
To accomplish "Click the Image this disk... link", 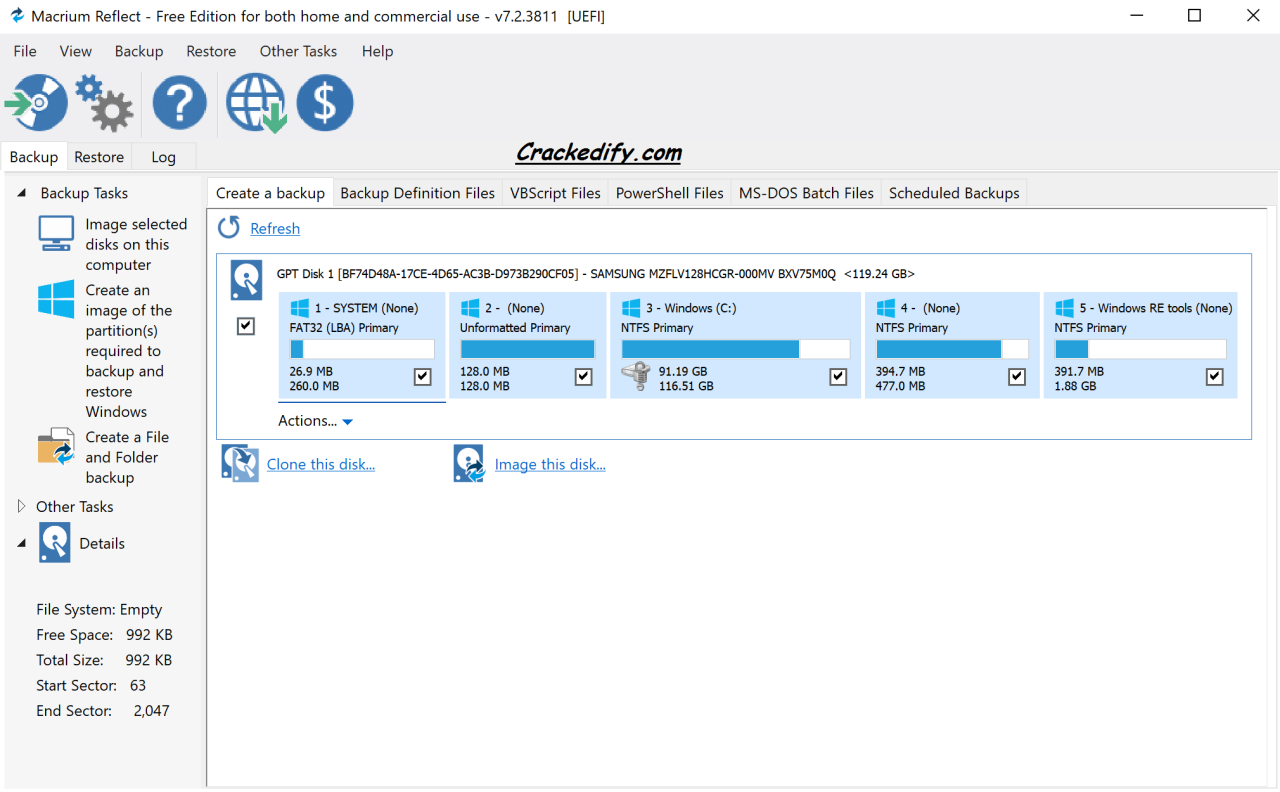I will tap(550, 464).
